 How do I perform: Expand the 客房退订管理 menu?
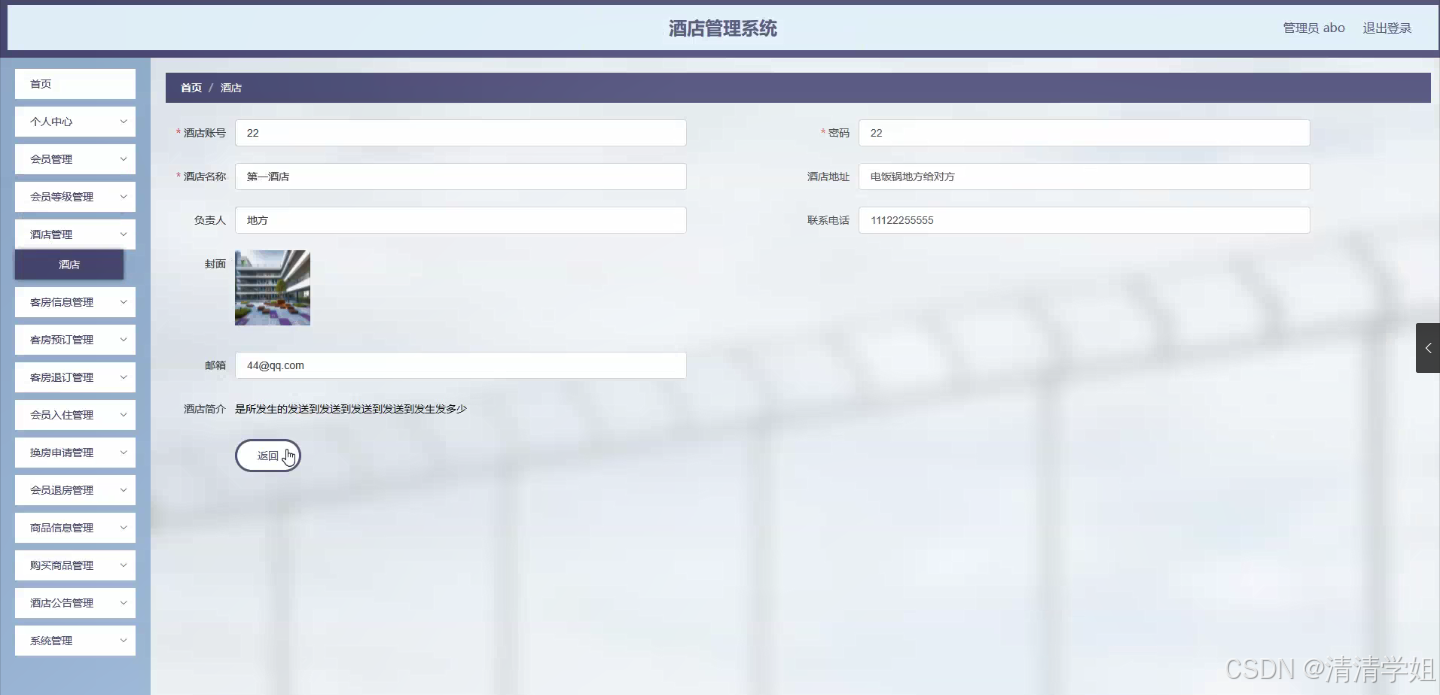tap(74, 377)
